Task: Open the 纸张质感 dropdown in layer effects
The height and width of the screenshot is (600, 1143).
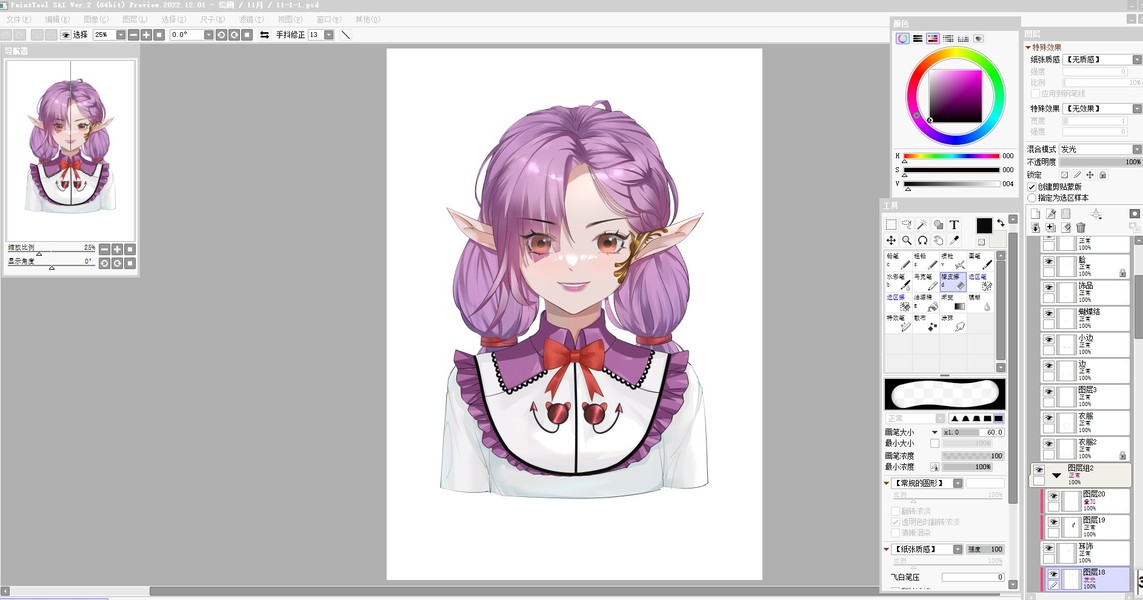Action: pyautogui.click(x=1136, y=59)
